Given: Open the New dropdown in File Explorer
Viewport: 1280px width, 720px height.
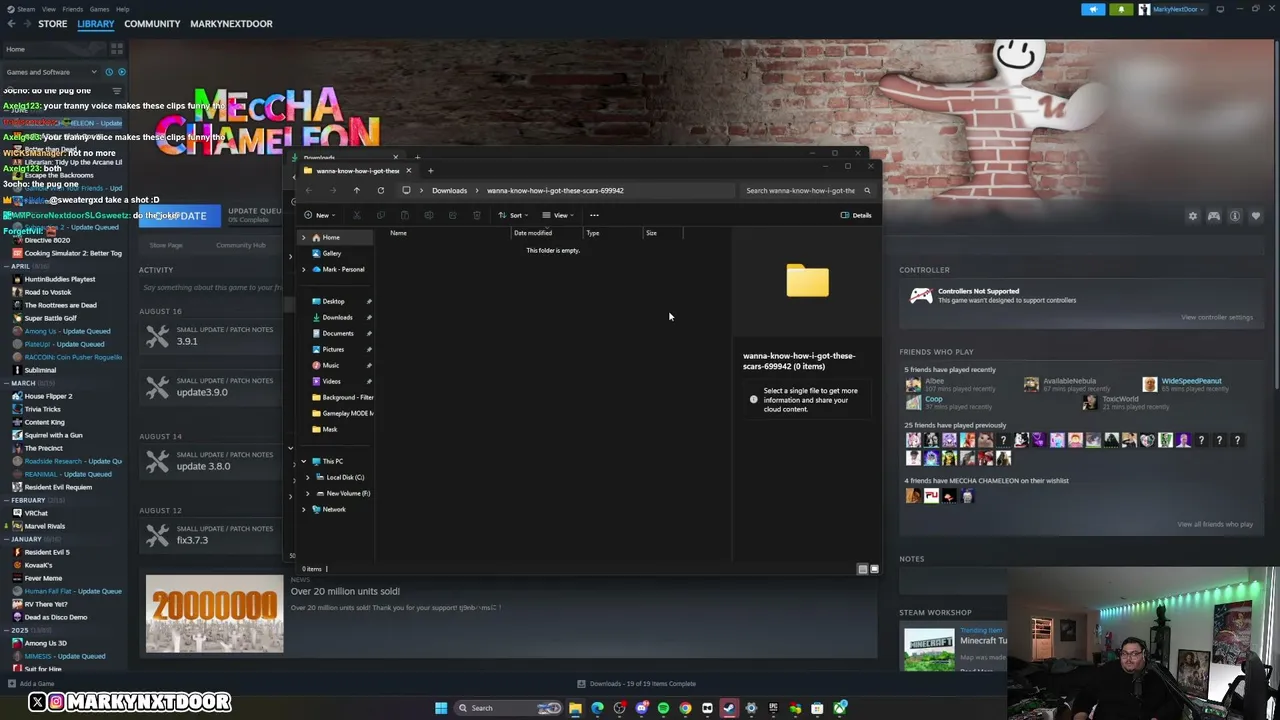Looking at the screenshot, I should (320, 215).
